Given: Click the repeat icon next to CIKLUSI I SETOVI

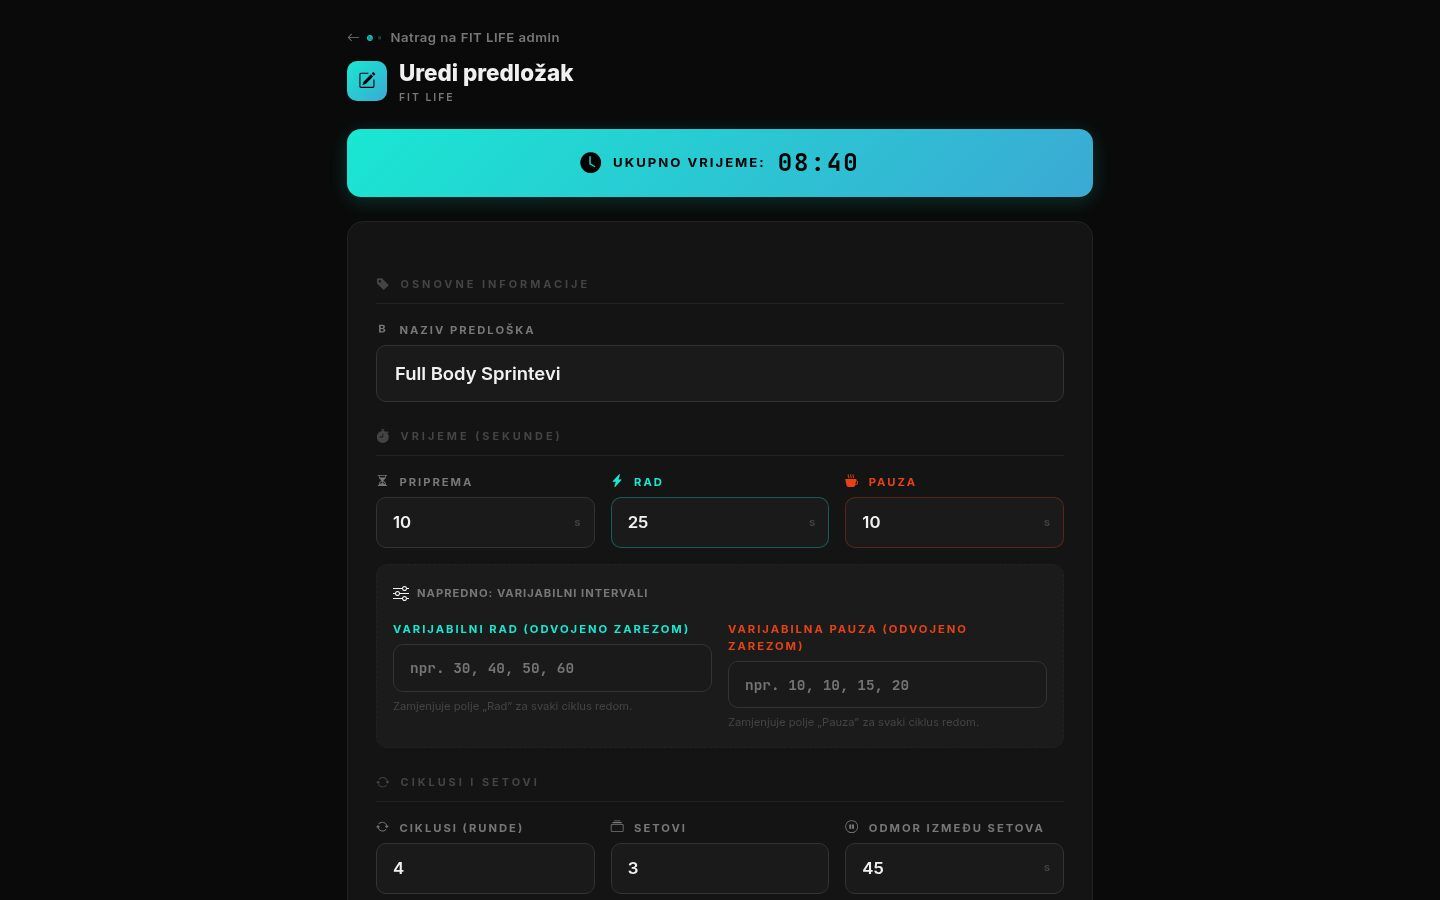Looking at the screenshot, I should 383,782.
